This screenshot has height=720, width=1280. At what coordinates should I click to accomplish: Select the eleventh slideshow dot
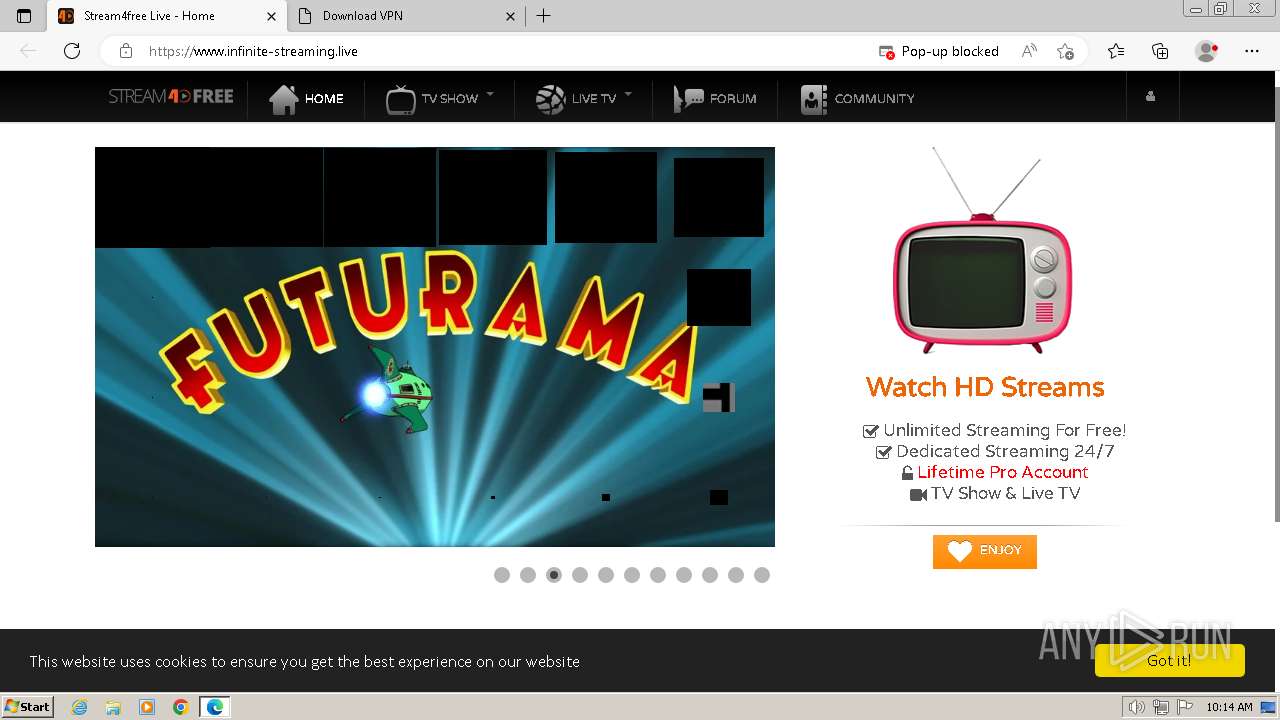pyautogui.click(x=762, y=575)
